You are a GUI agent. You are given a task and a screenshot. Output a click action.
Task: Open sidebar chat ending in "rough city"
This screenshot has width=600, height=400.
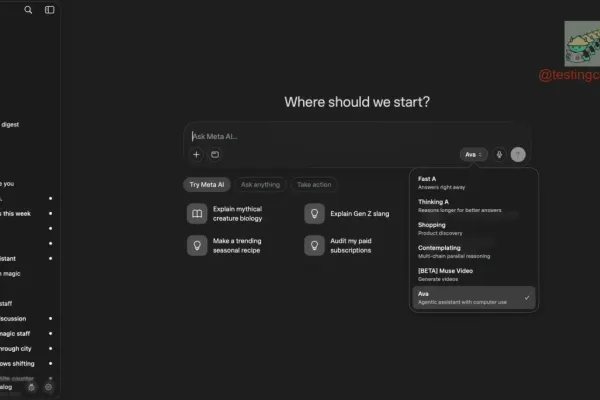pos(26,349)
